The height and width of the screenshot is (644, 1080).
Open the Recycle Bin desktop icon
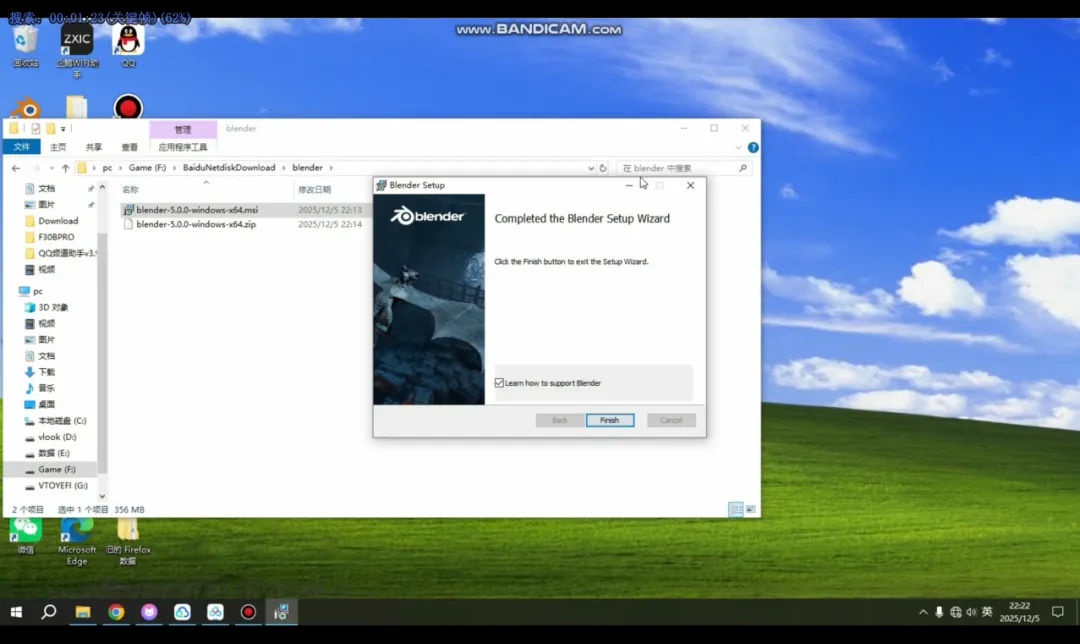[25, 47]
